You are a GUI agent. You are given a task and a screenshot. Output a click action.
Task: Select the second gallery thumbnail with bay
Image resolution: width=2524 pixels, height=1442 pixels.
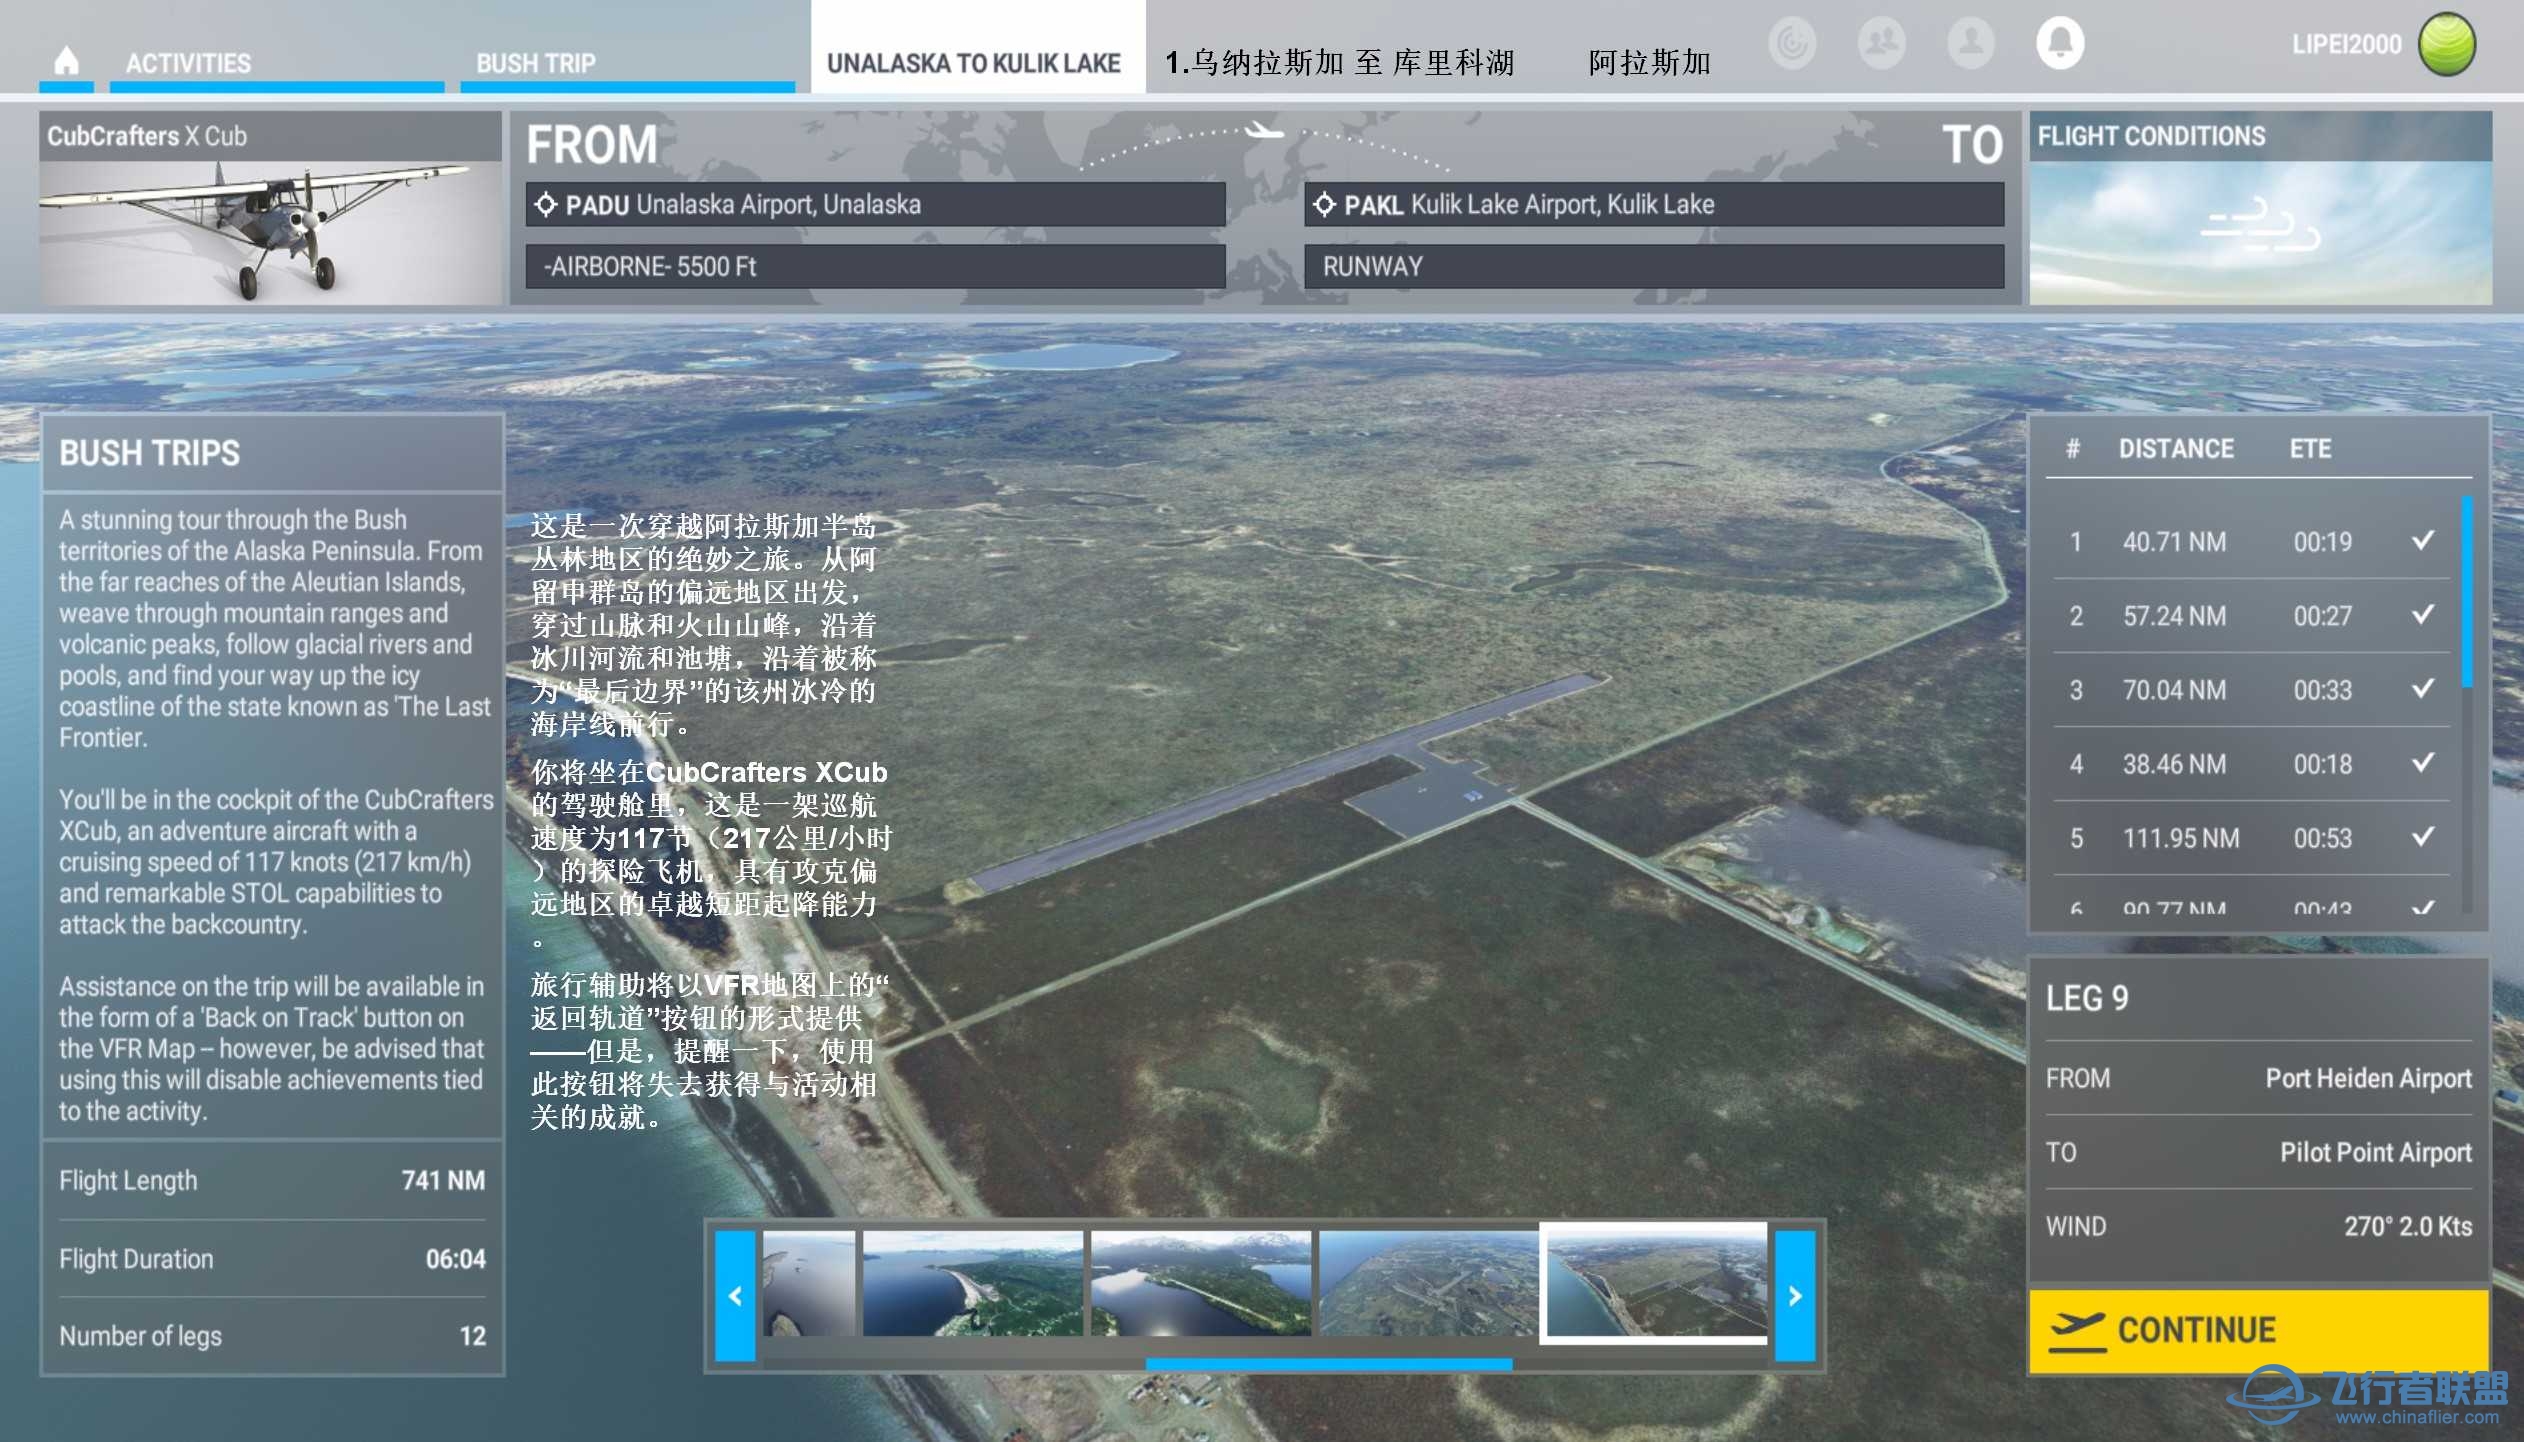pos(972,1284)
